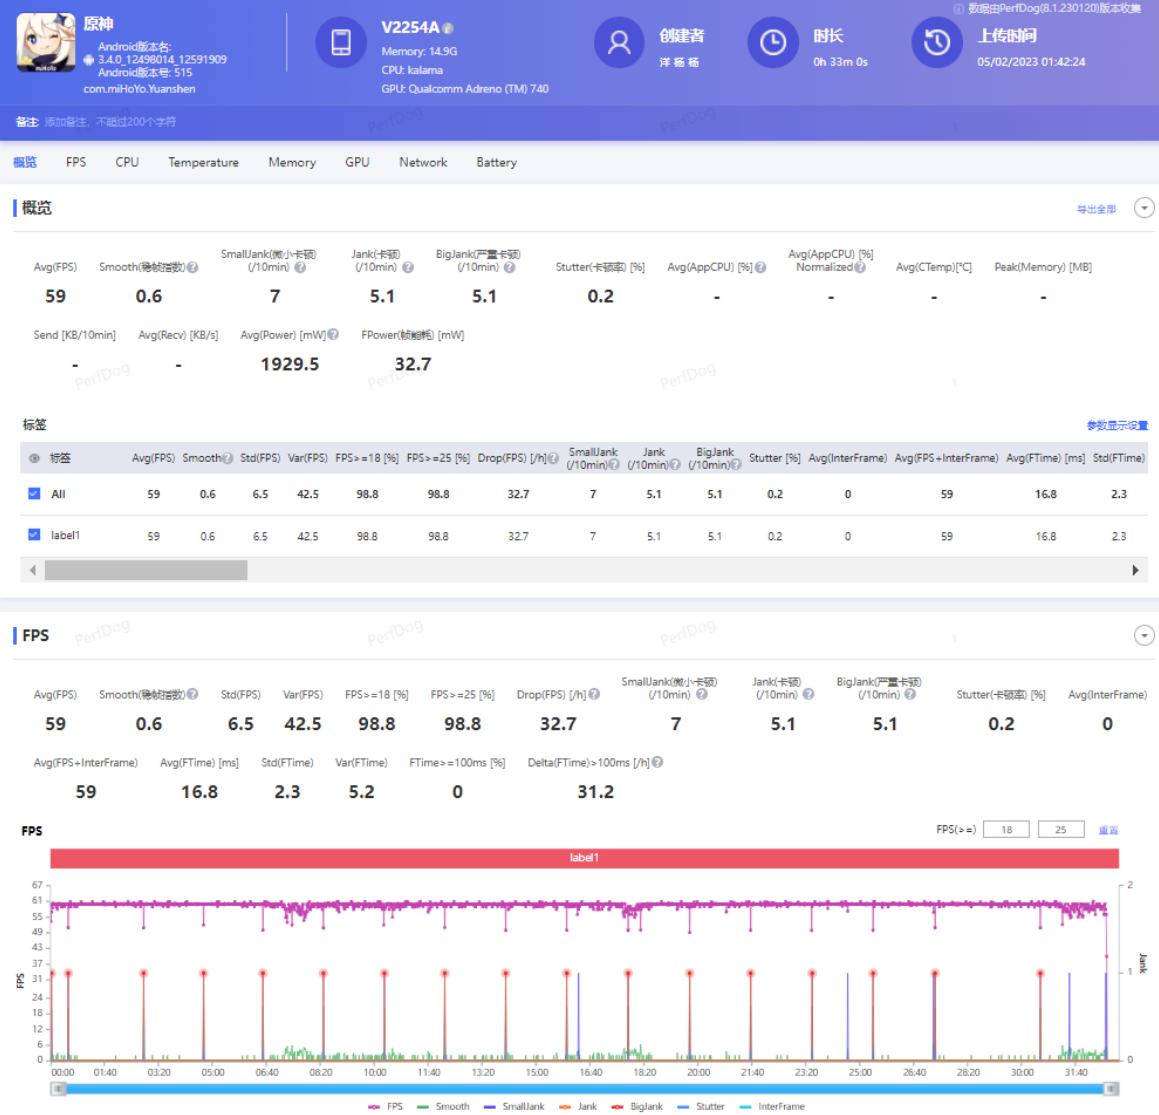Click the creator user icon

click(619, 43)
